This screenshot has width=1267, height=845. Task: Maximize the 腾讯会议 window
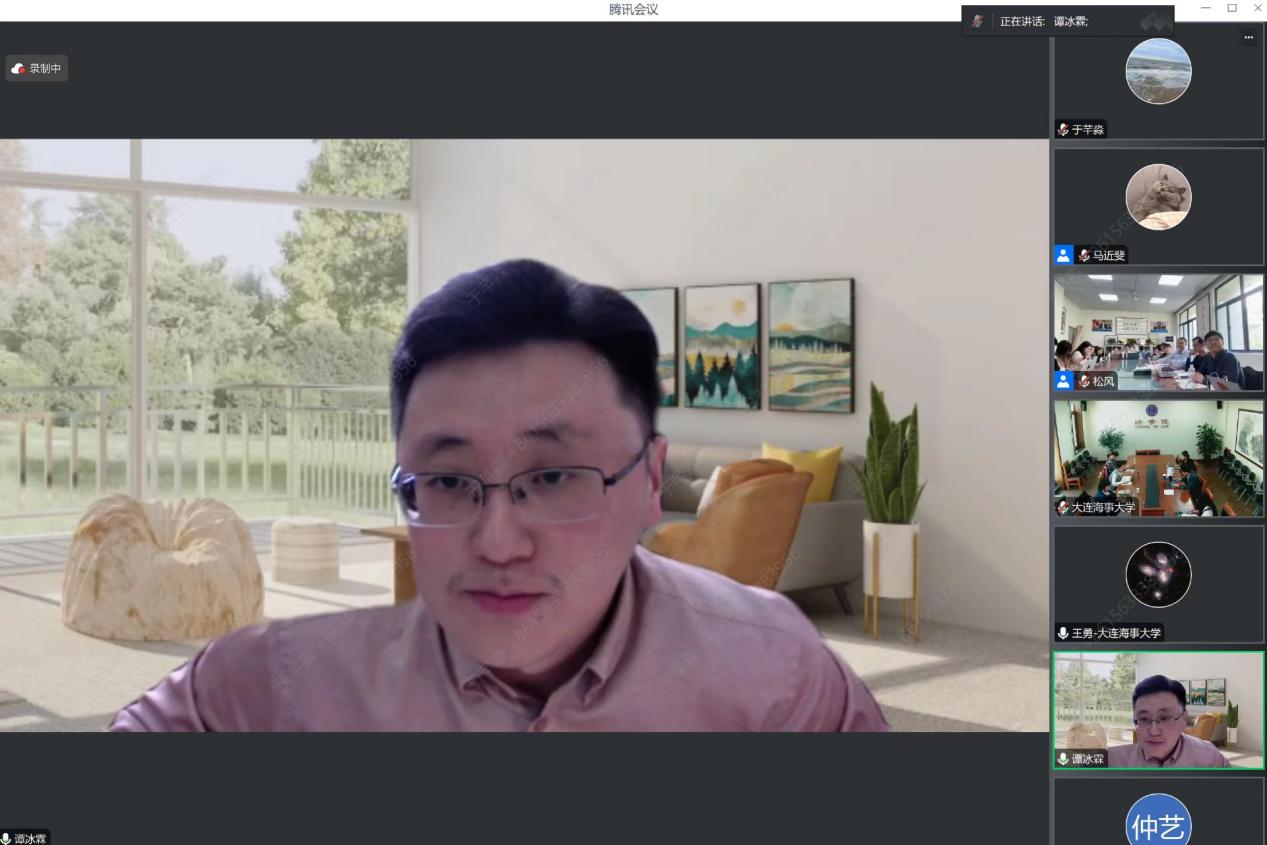(x=1232, y=8)
